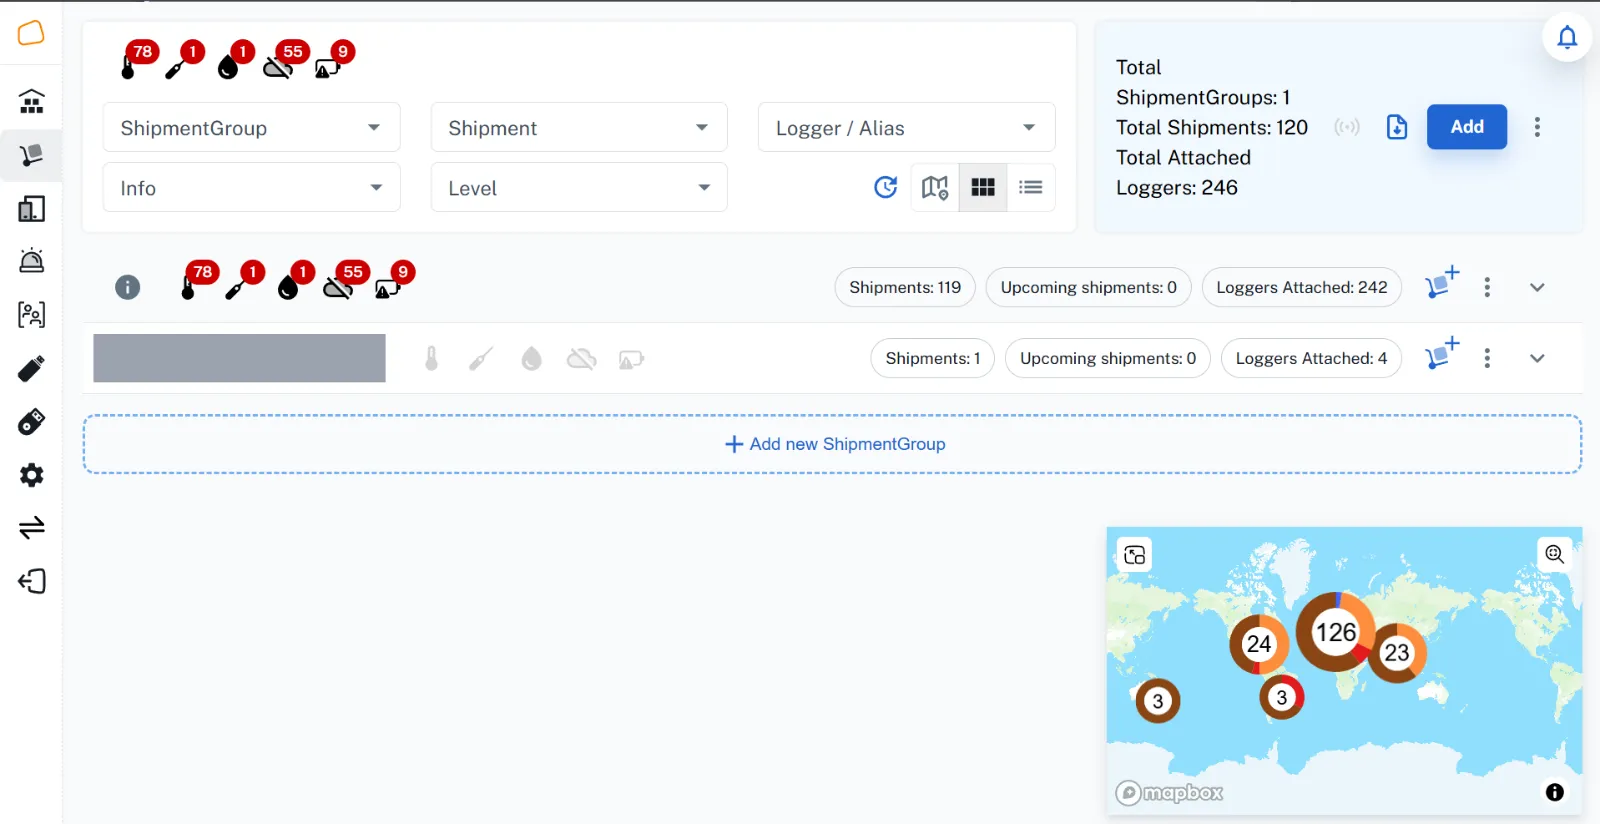This screenshot has height=824, width=1600.
Task: Add shipment to group with 242 loggers
Action: tap(1441, 283)
